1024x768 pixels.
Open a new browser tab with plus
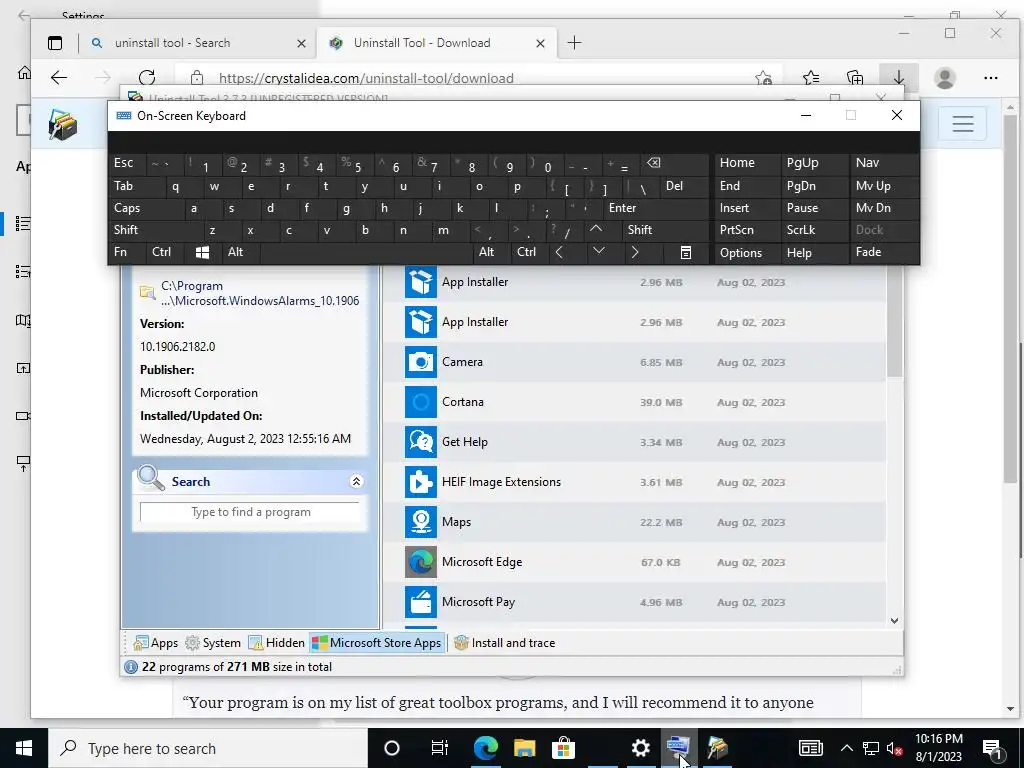point(574,43)
